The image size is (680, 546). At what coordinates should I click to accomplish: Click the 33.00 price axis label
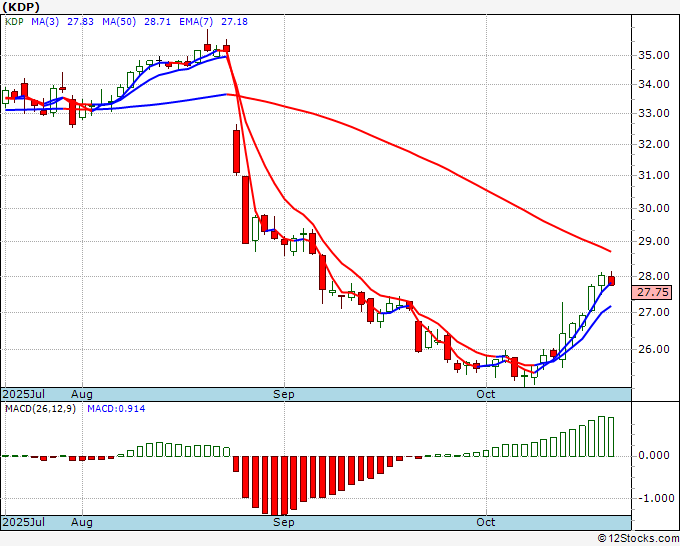(x=654, y=114)
